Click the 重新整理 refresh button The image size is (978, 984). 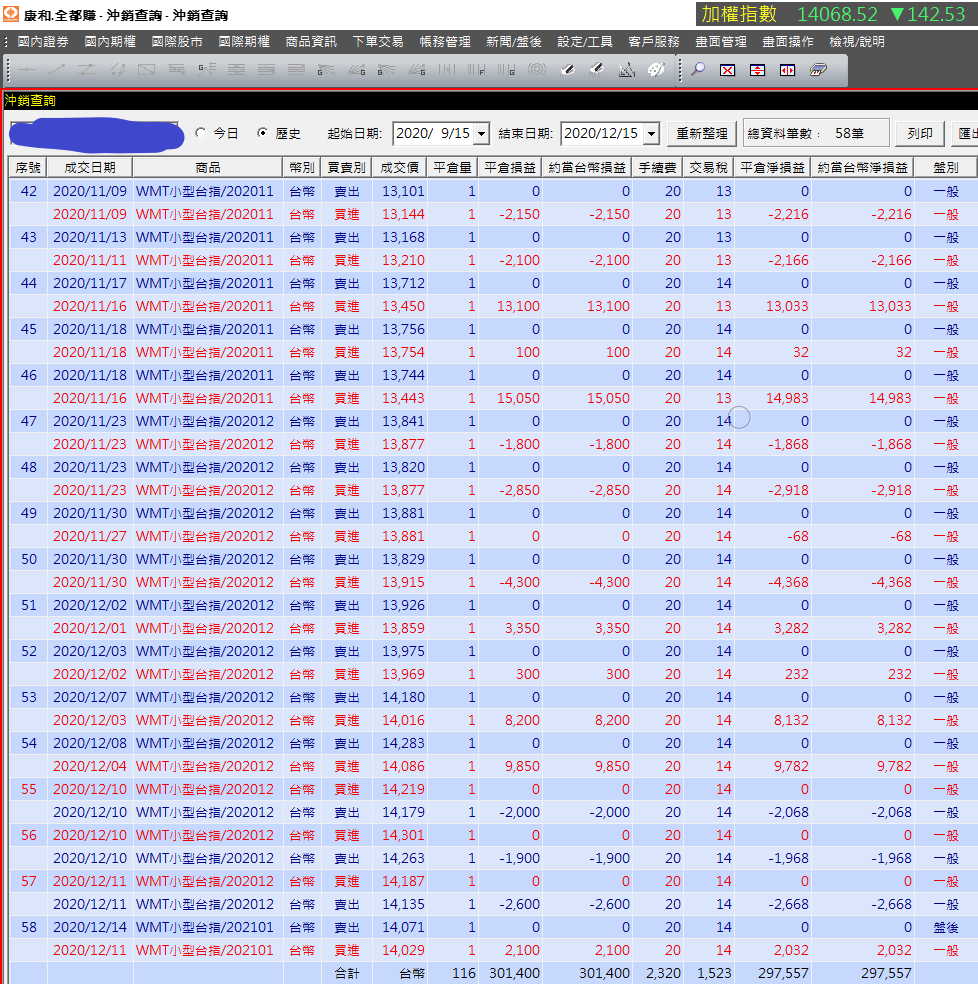[702, 134]
